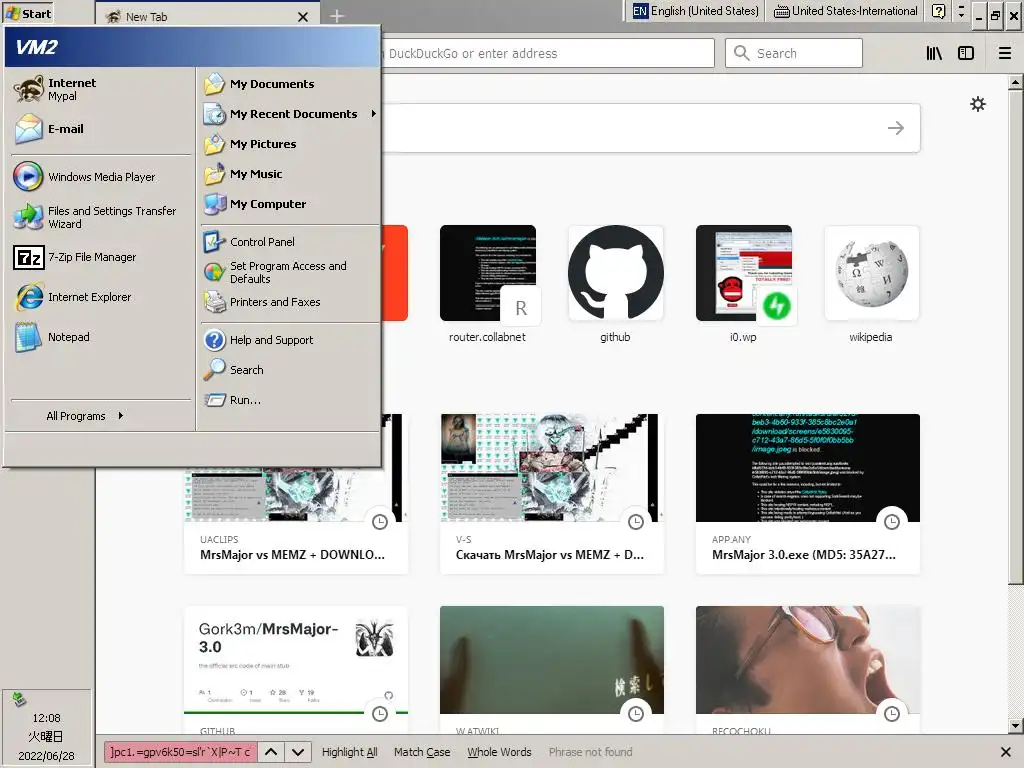Click the language bar help icon
This screenshot has width=1024, height=768.
938,11
